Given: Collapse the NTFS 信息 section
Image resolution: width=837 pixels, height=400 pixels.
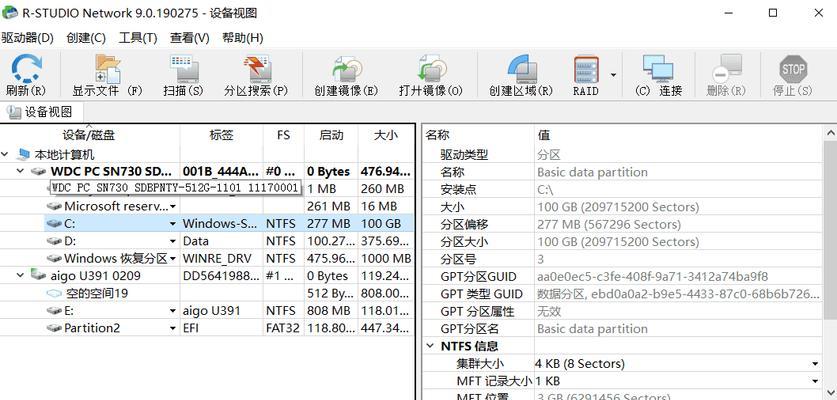Looking at the screenshot, I should pyautogui.click(x=430, y=346).
